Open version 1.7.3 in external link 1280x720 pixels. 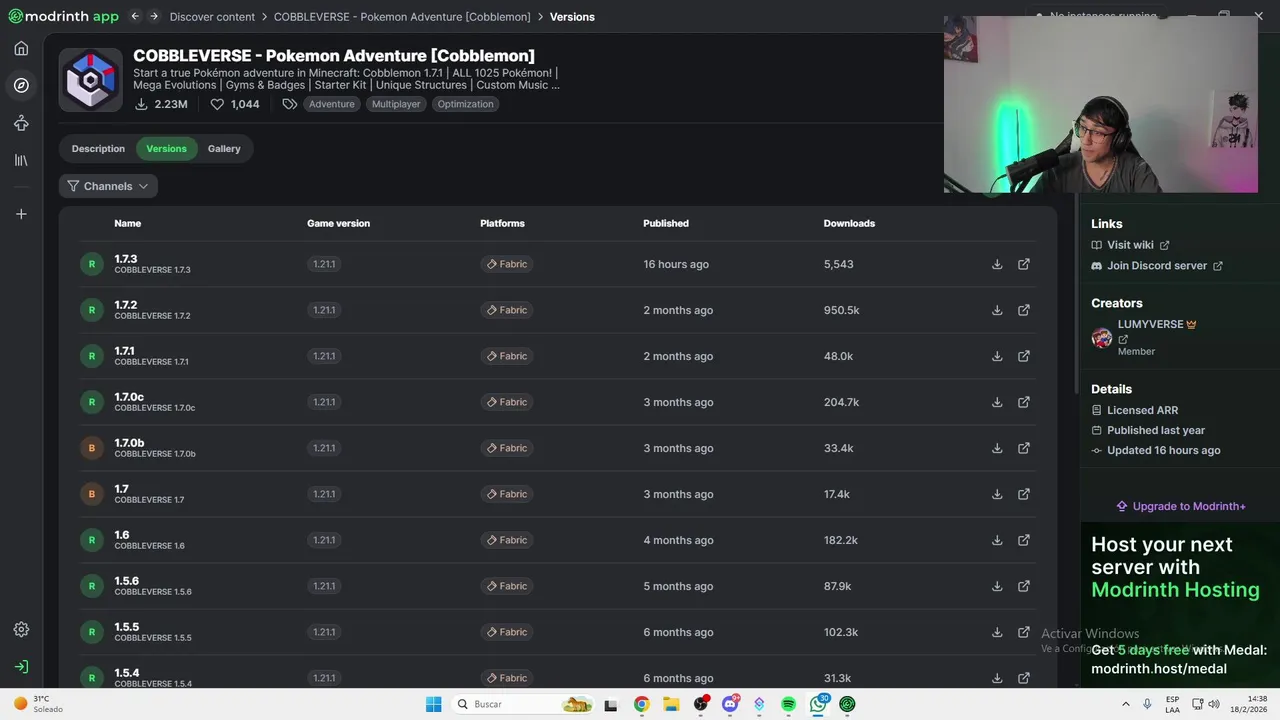[1024, 264]
